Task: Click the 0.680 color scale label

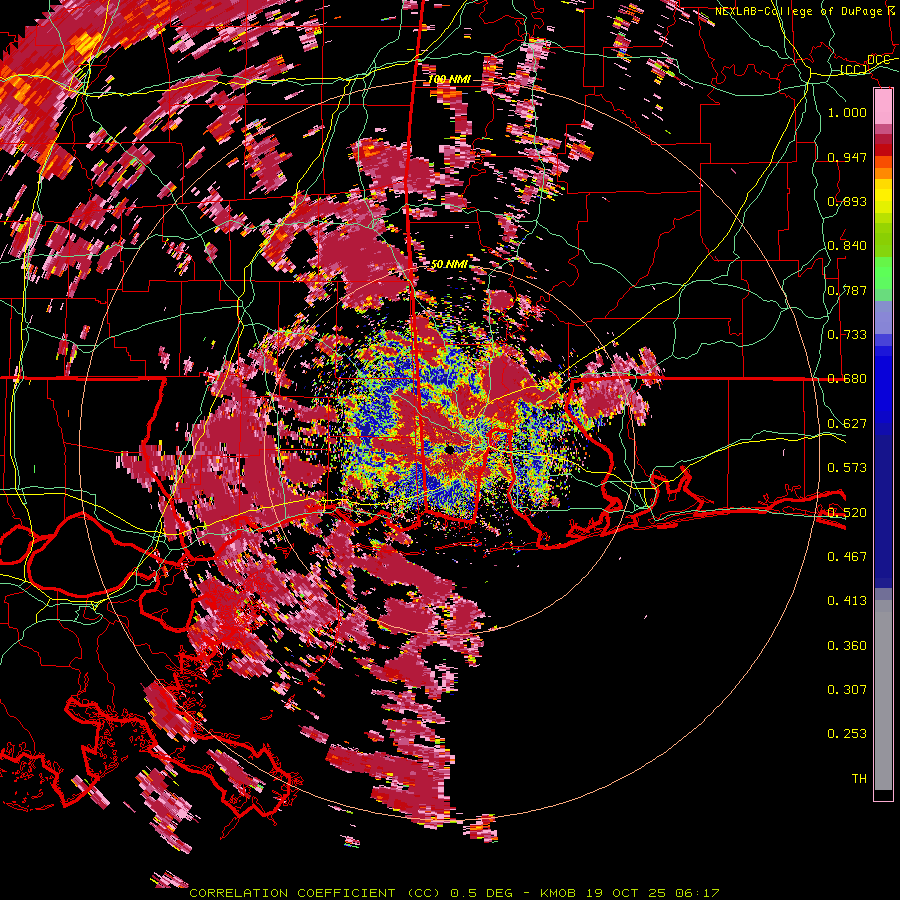Action: pos(847,379)
